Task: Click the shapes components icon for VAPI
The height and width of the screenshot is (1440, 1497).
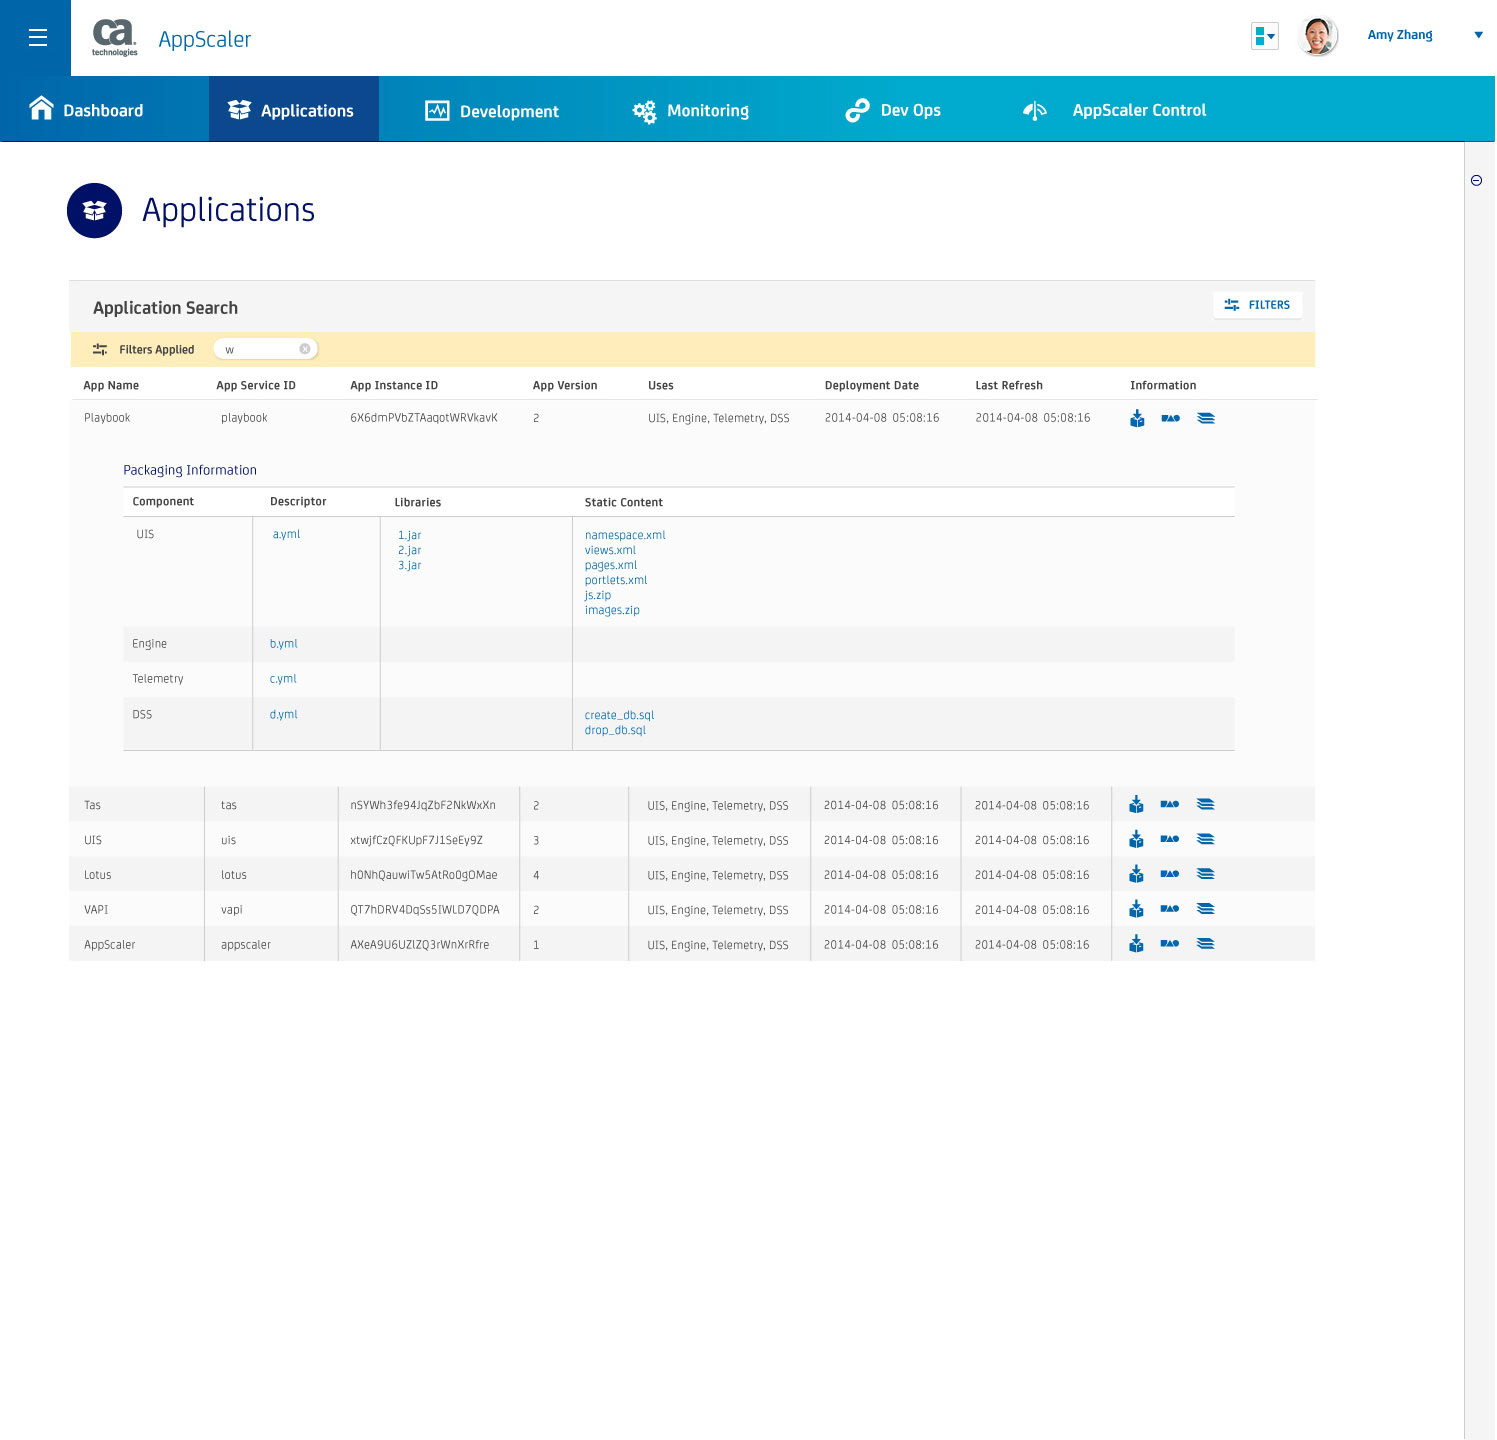Action: pos(1169,909)
